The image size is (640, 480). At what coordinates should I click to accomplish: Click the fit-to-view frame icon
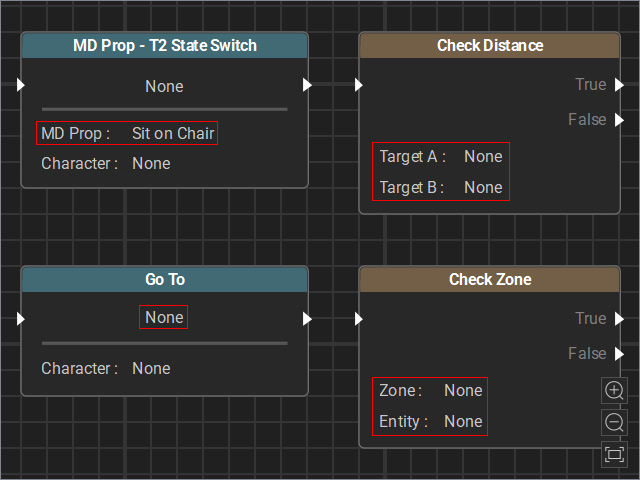614,454
